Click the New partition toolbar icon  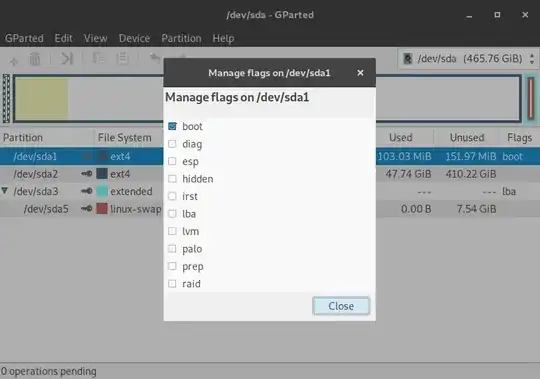pos(14,61)
